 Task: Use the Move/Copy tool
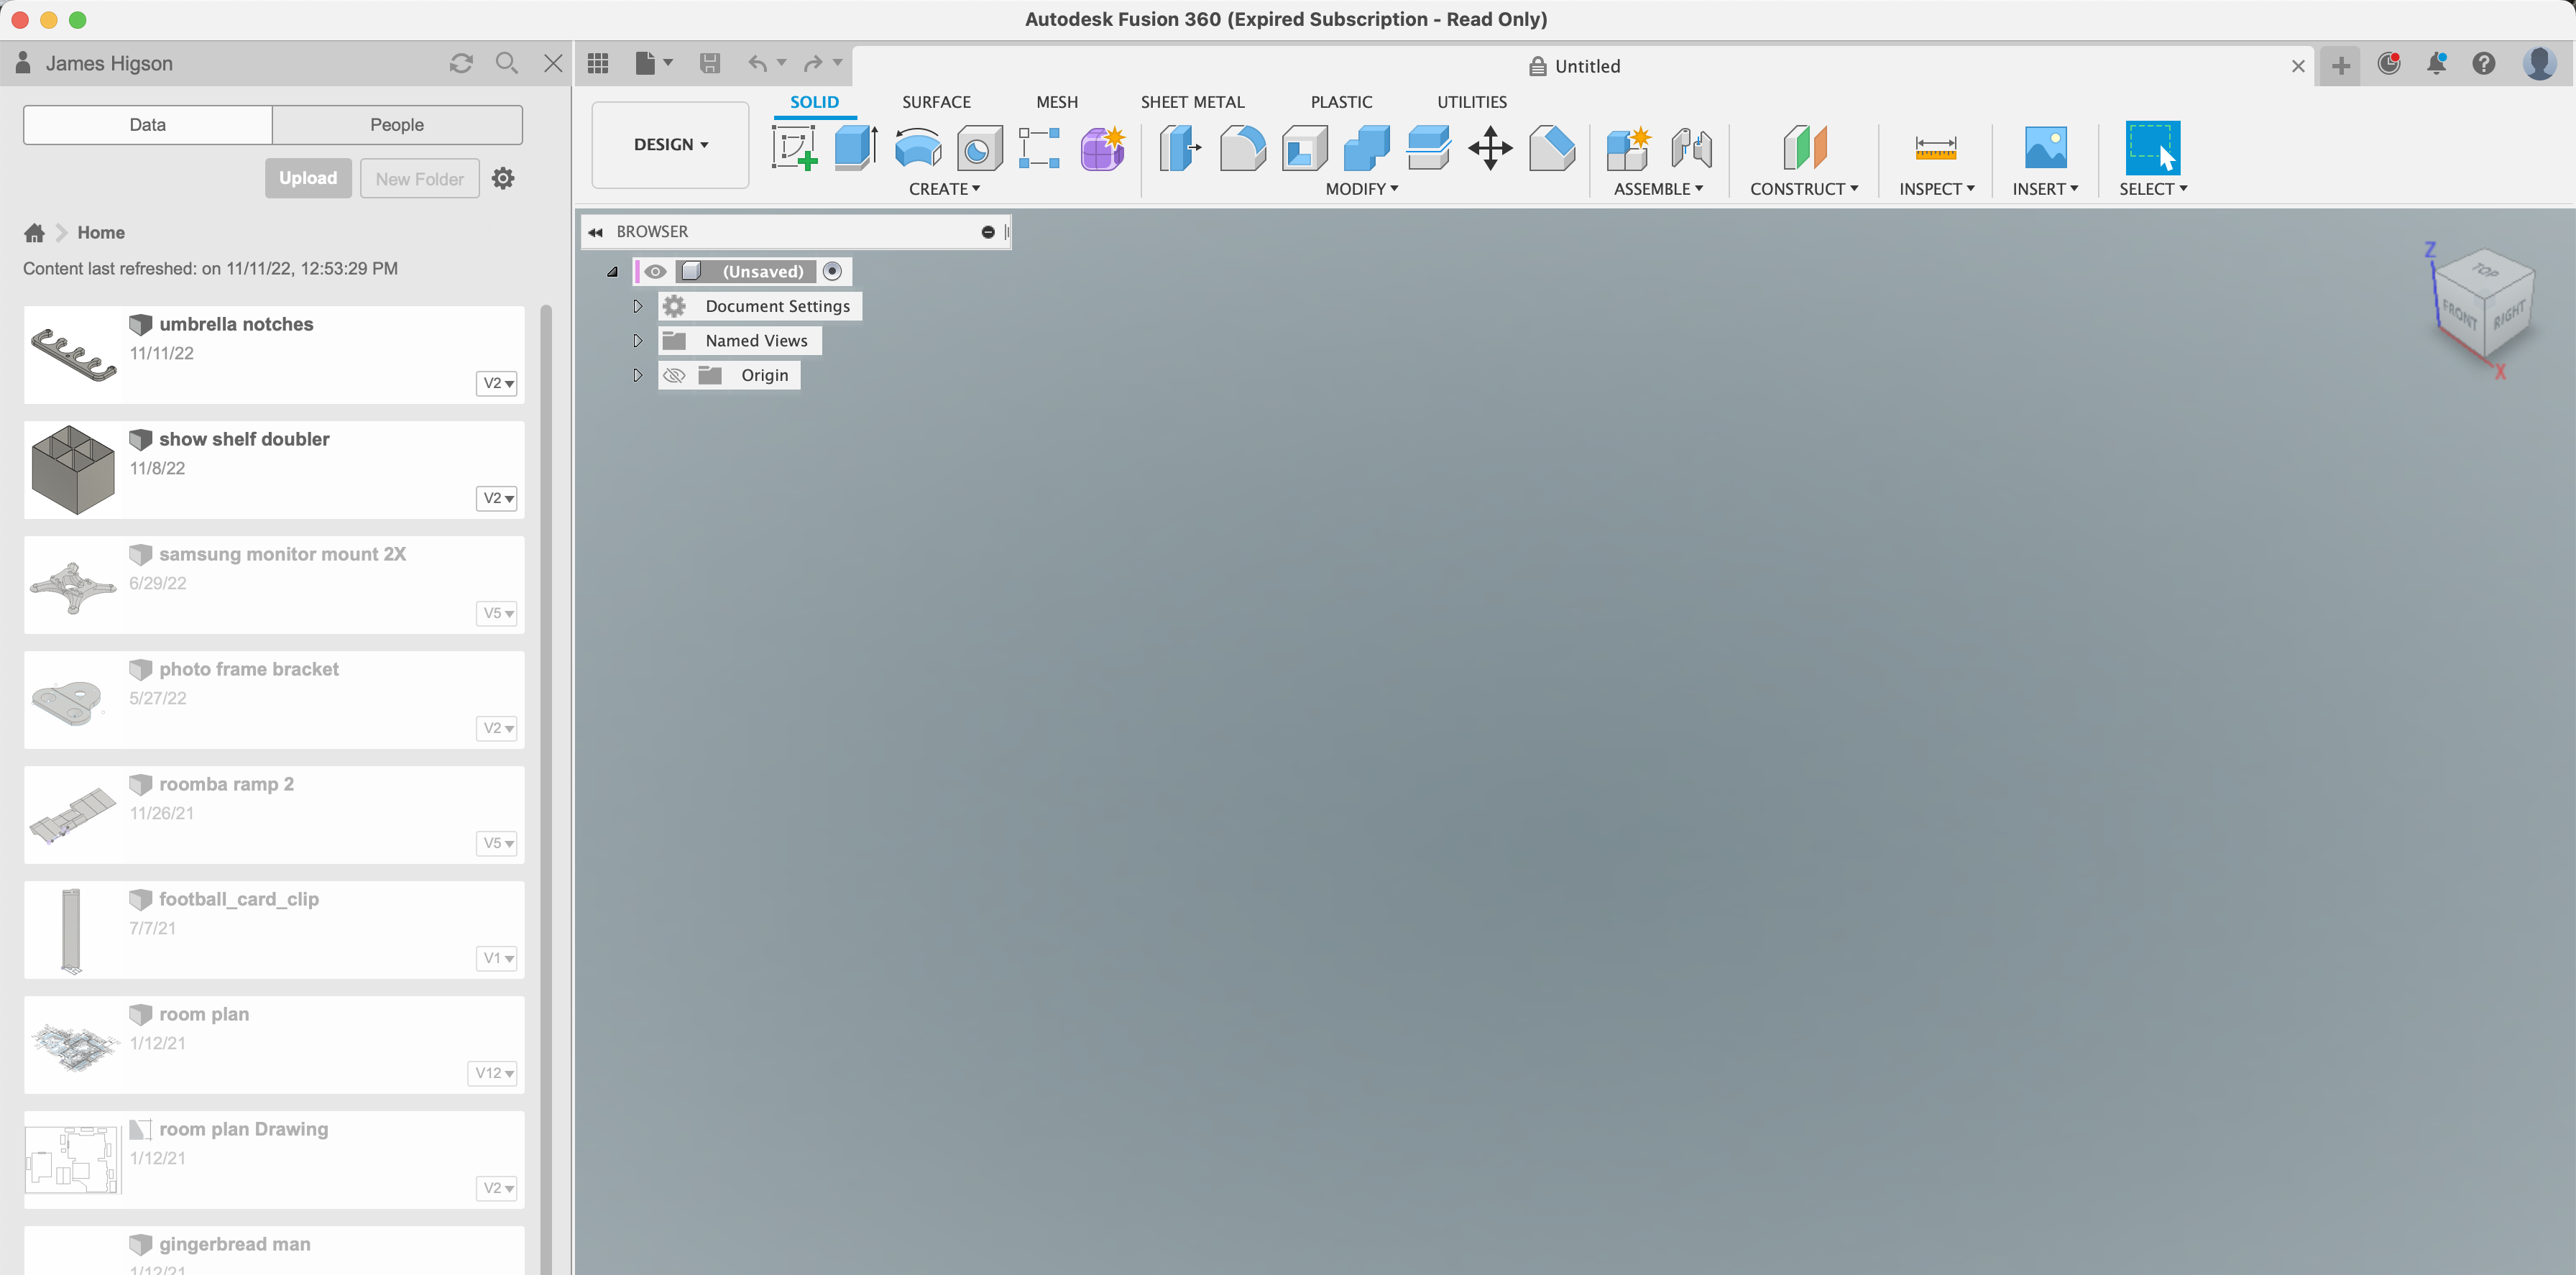[1489, 148]
